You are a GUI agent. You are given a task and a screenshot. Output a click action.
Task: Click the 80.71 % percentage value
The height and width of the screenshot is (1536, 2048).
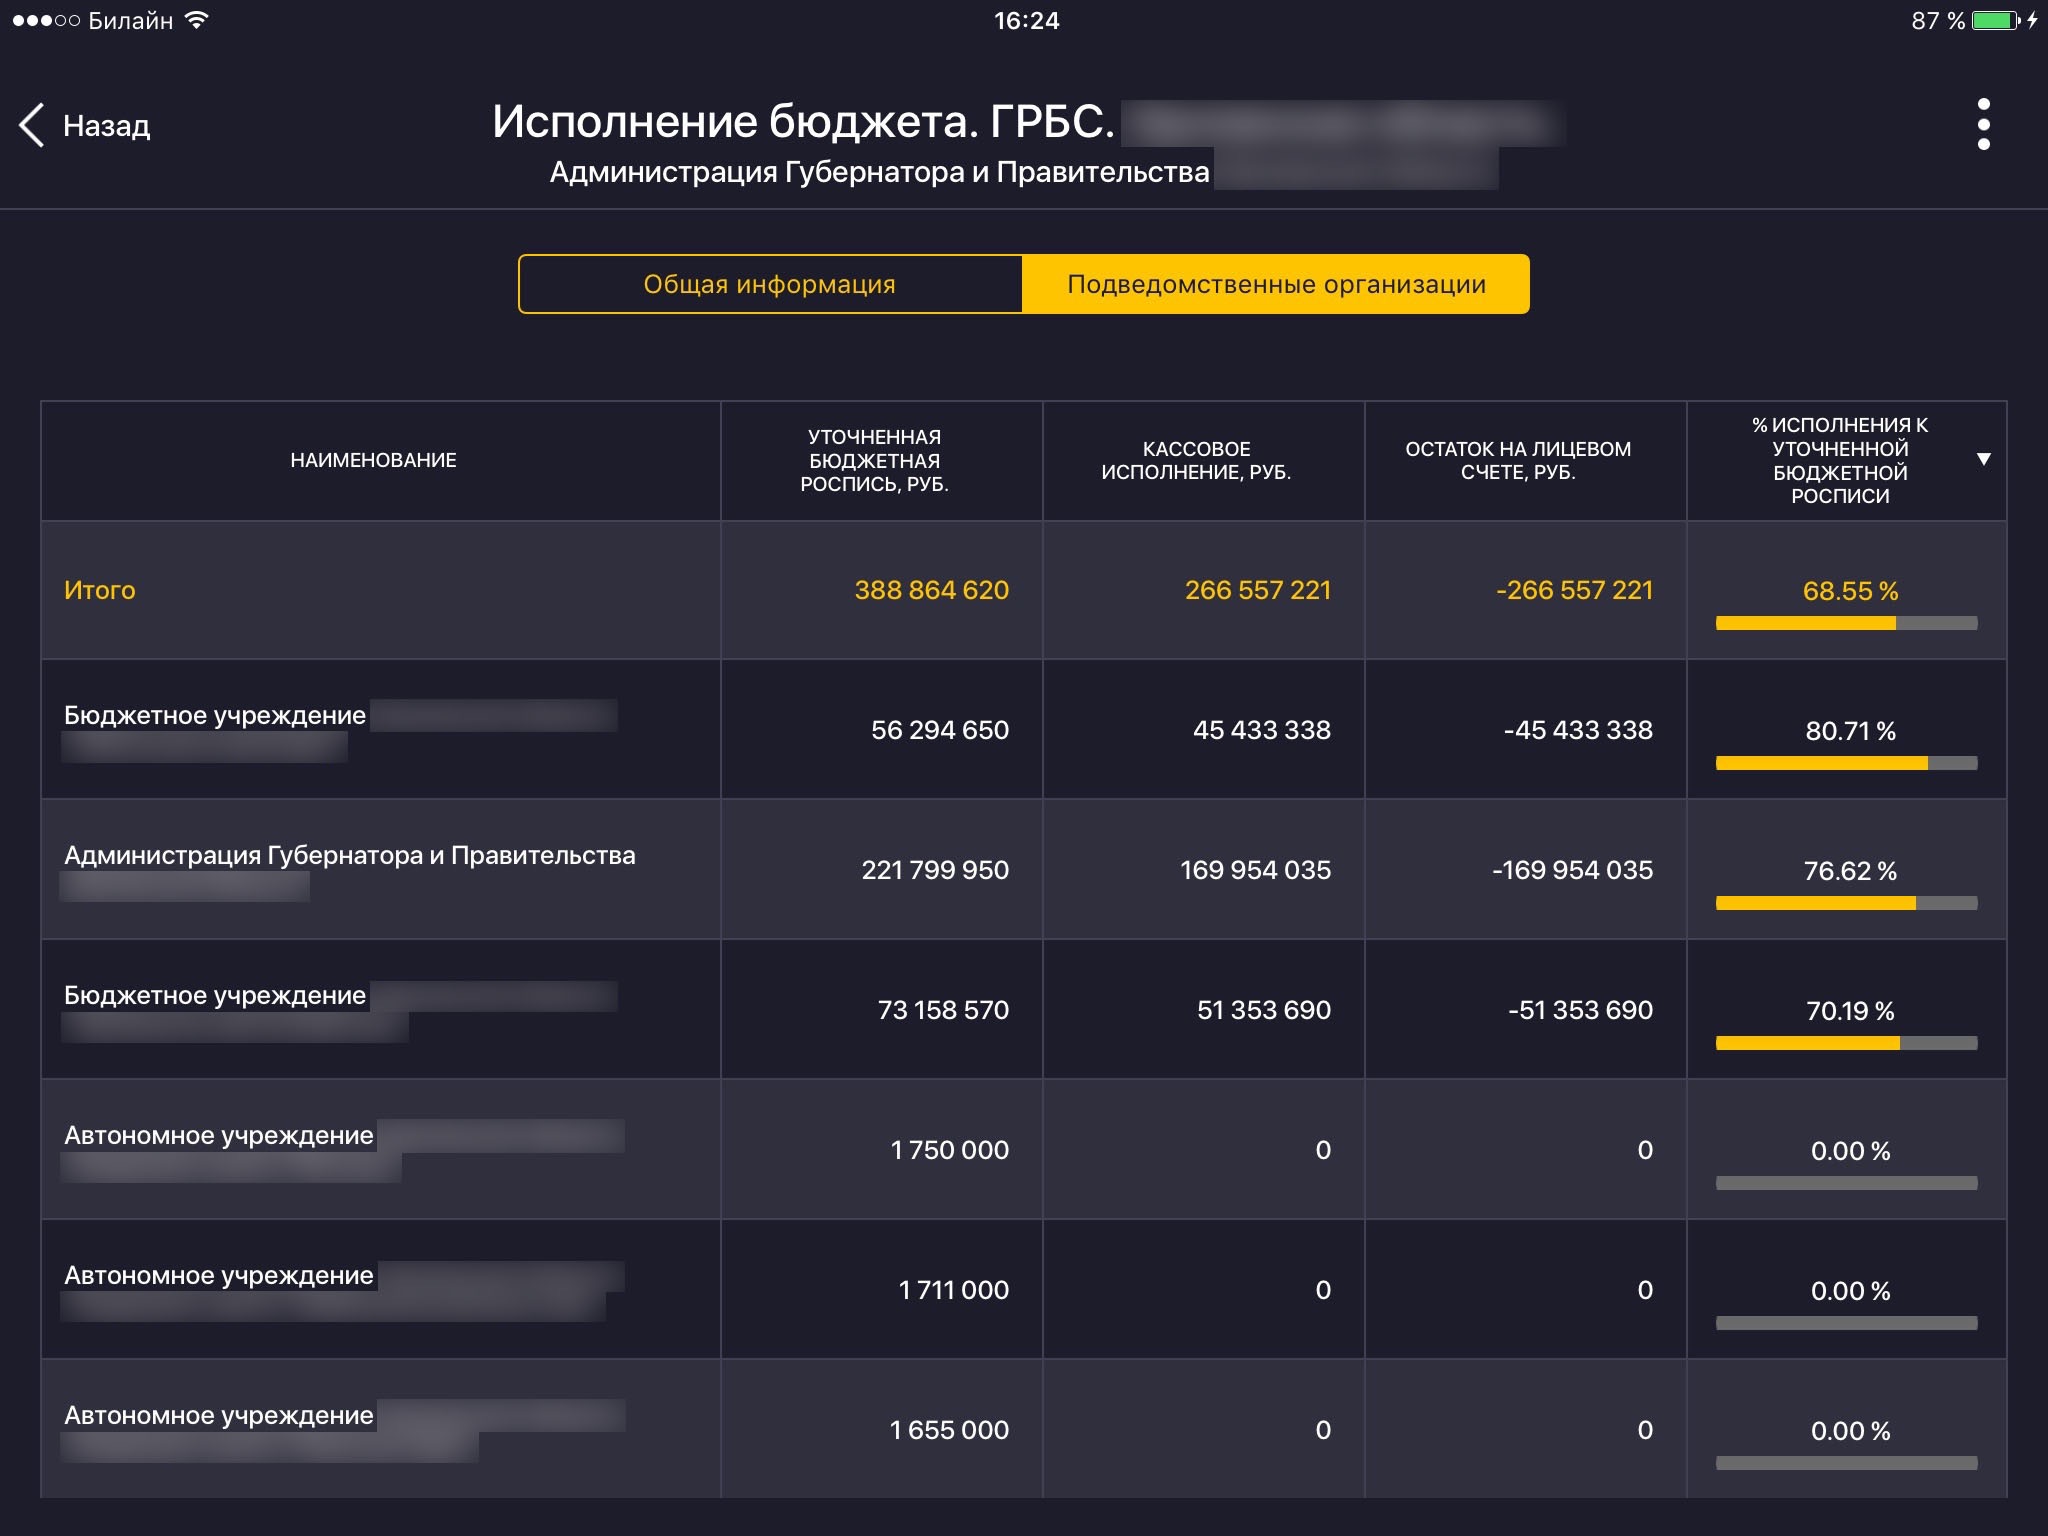tap(1850, 731)
